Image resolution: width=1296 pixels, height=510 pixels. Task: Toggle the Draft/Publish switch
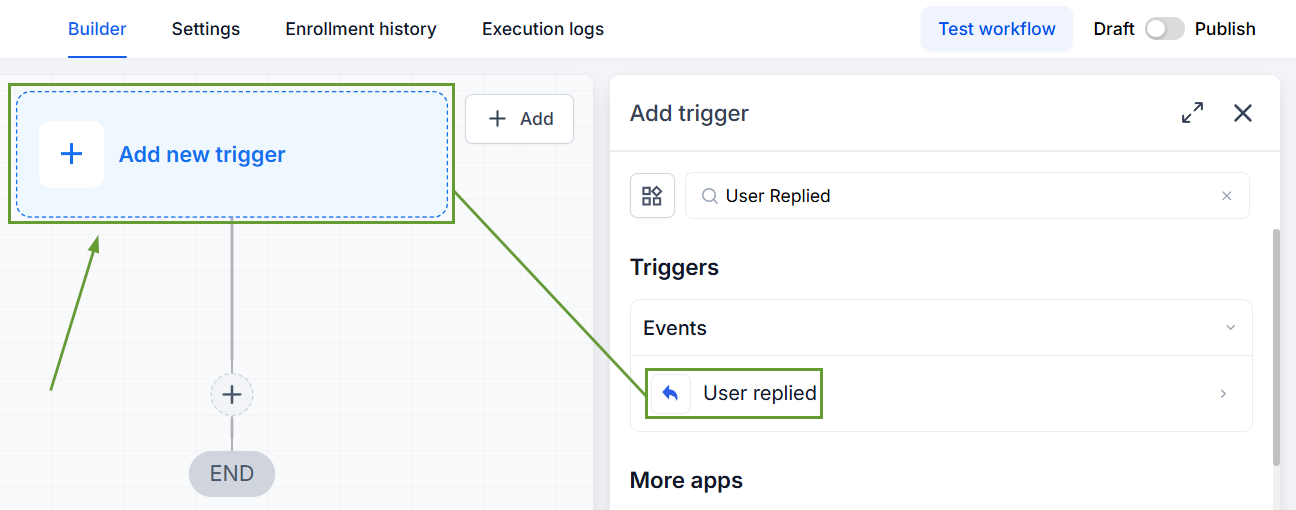(x=1164, y=29)
